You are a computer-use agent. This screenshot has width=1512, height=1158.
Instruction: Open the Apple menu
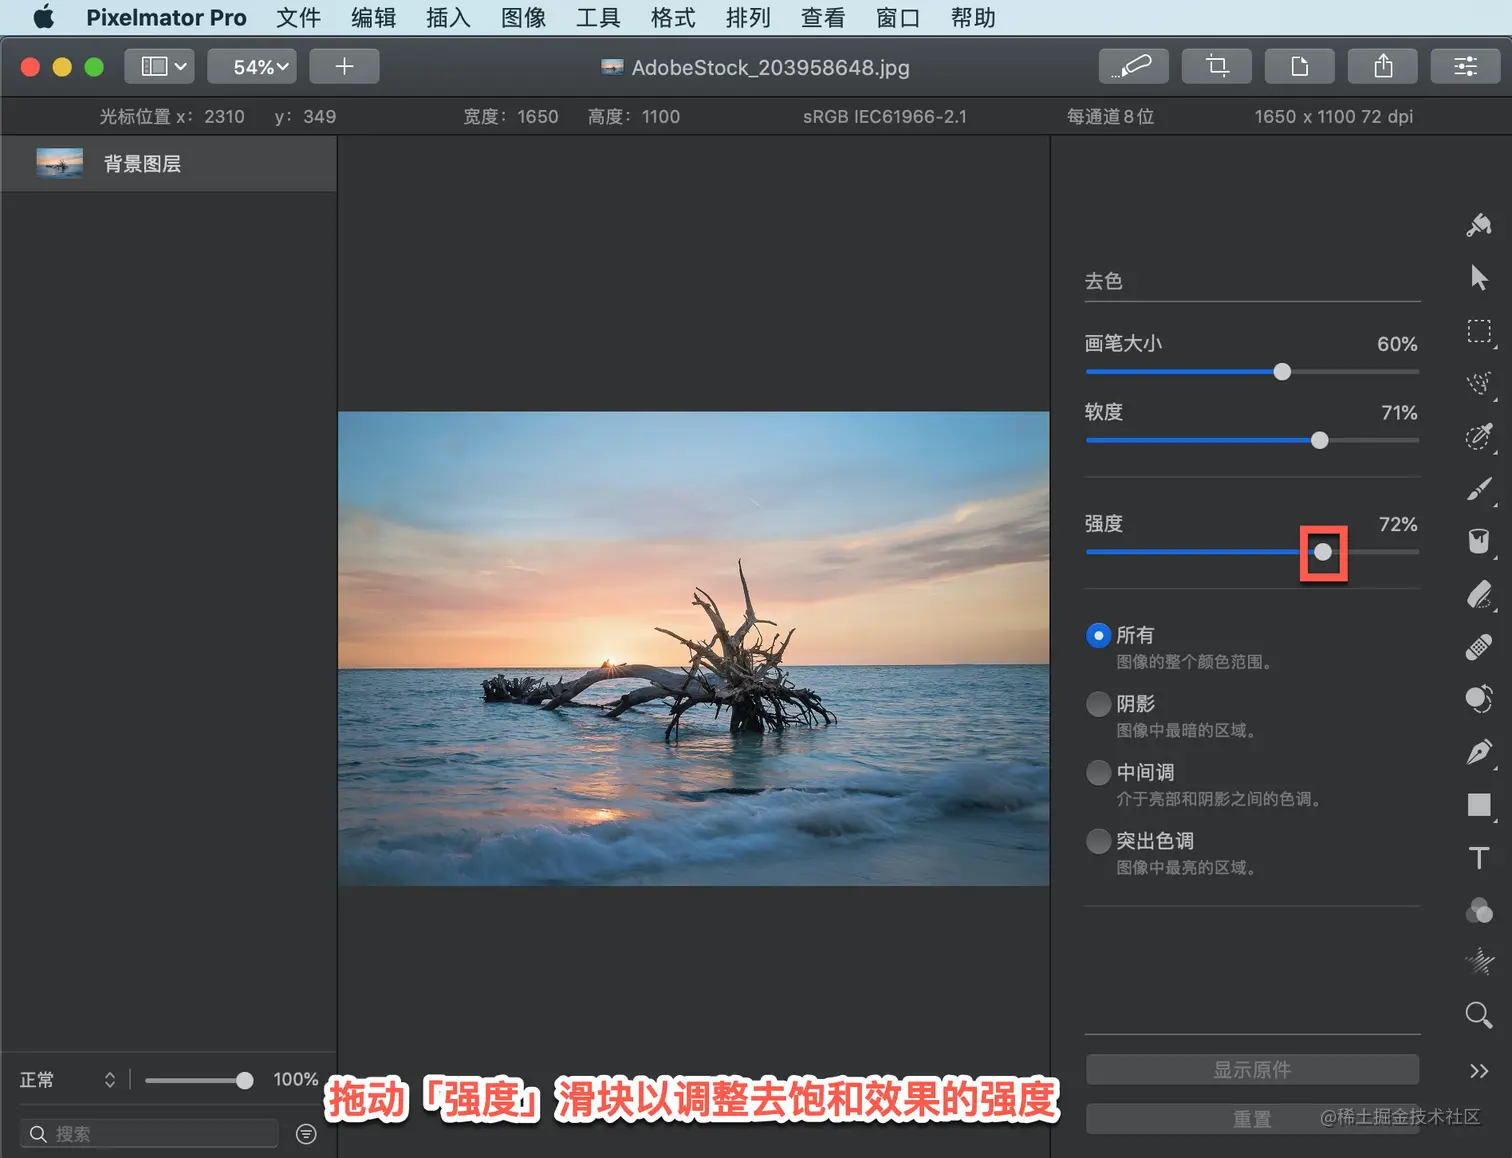point(43,17)
